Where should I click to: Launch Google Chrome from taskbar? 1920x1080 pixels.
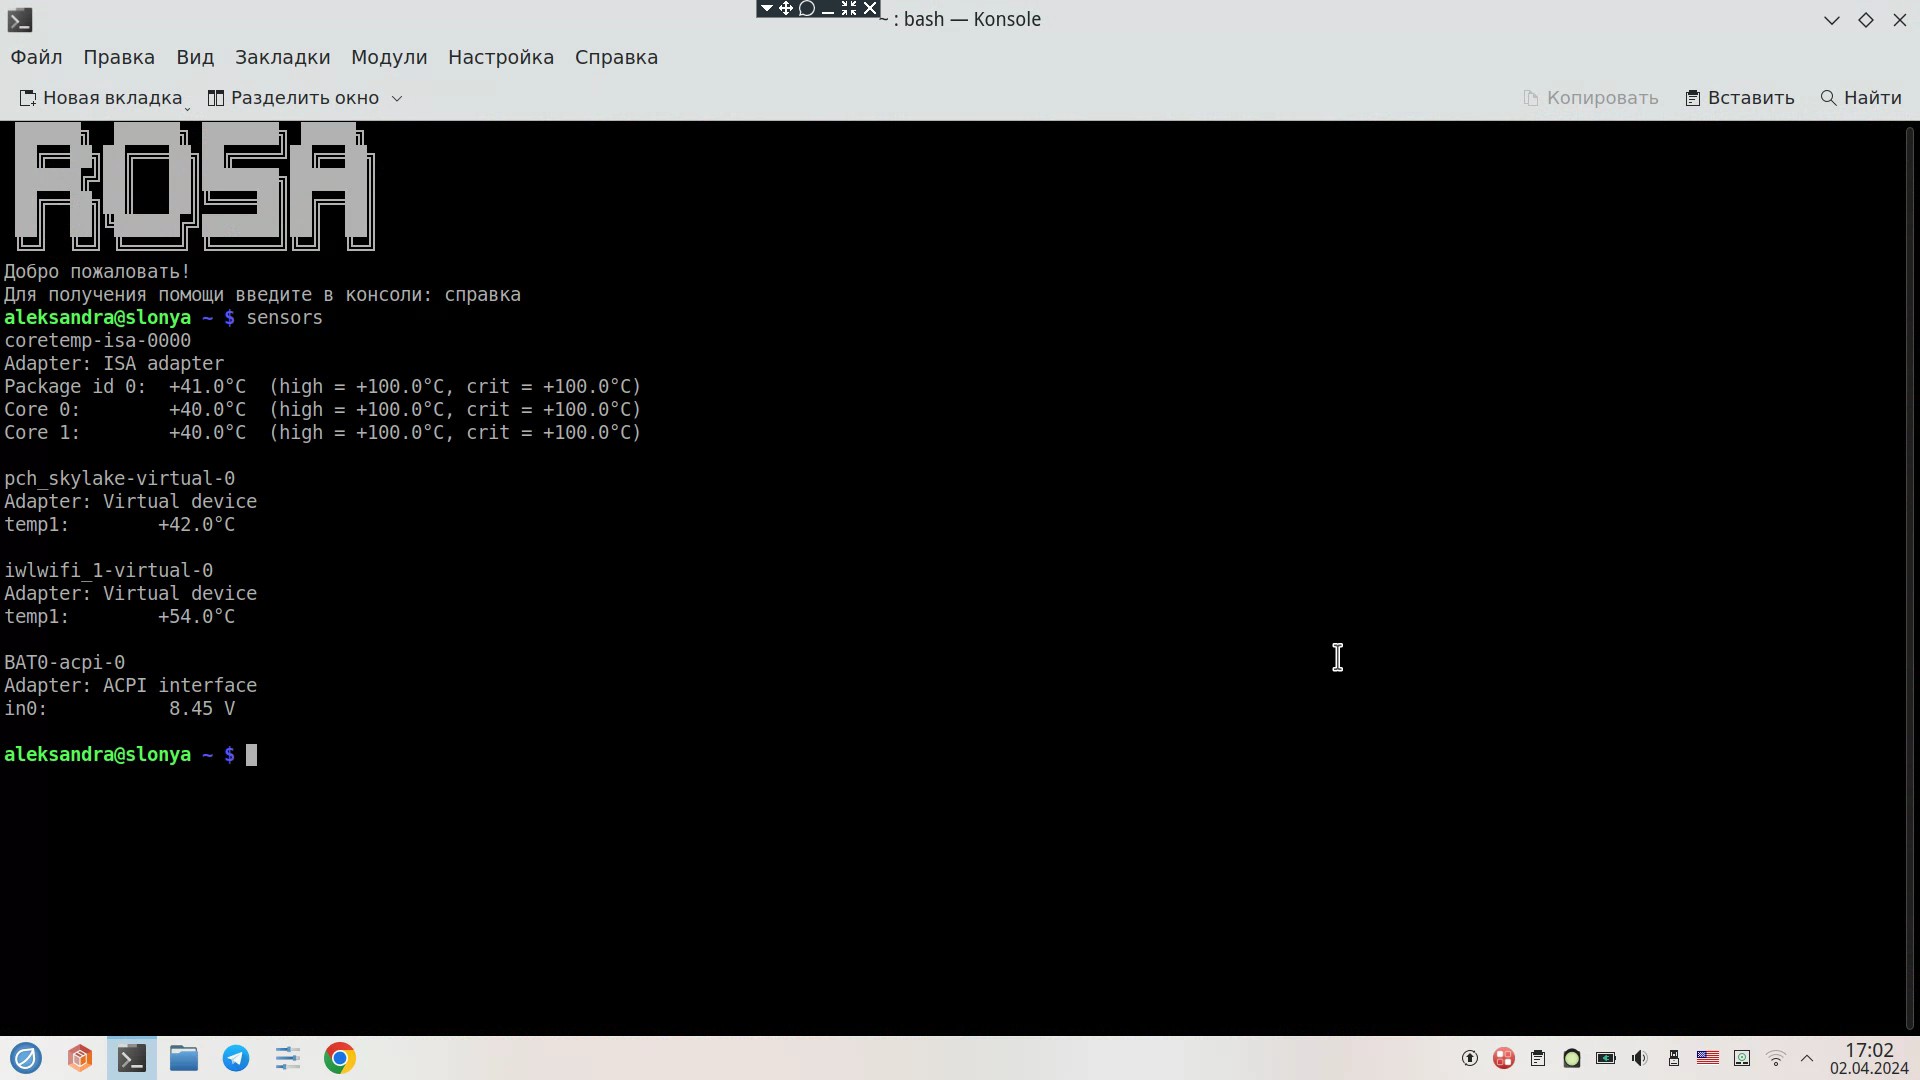340,1058
